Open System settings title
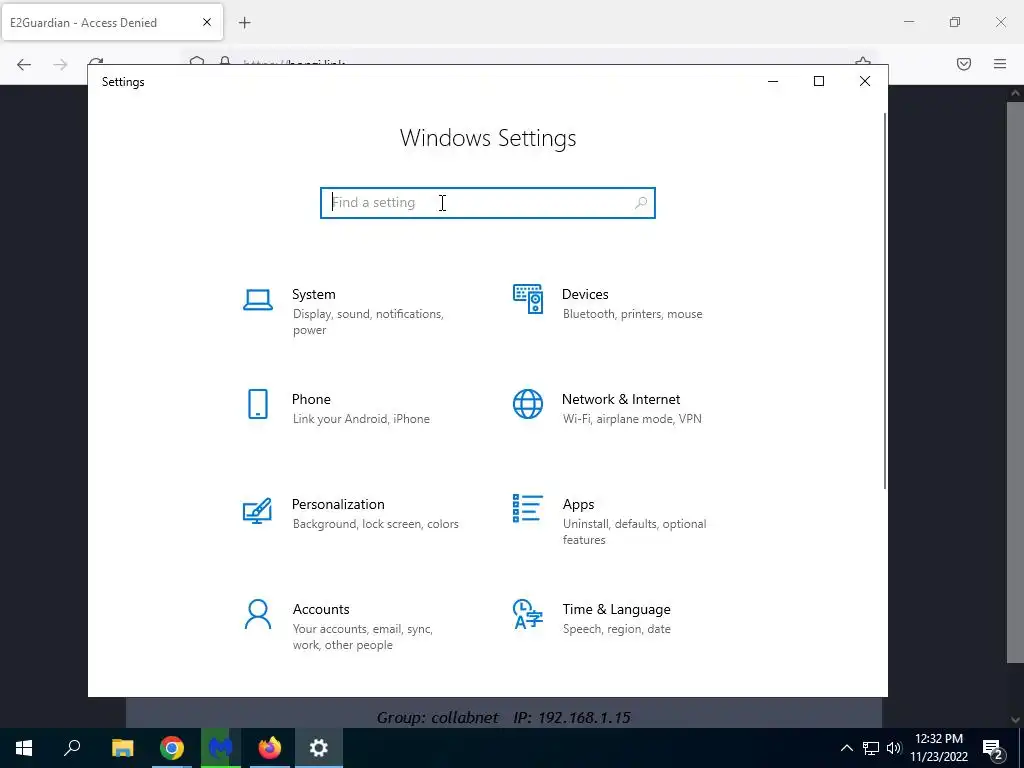This screenshot has height=768, width=1024. pyautogui.click(x=313, y=294)
